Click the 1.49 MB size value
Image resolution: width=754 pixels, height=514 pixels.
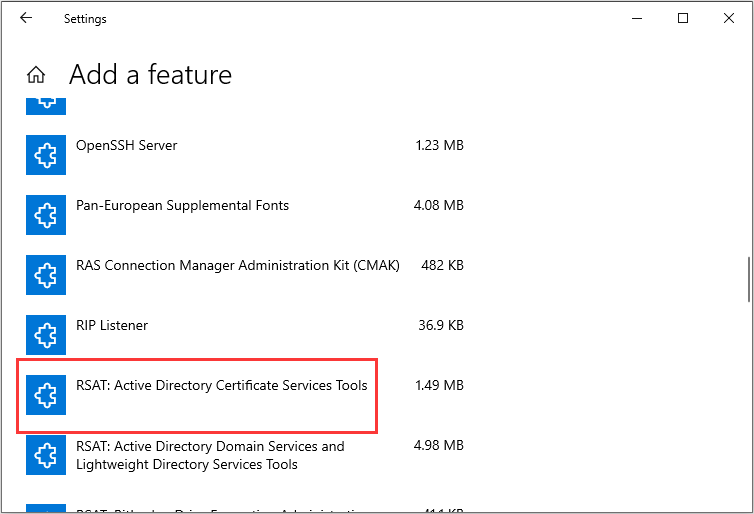point(440,386)
